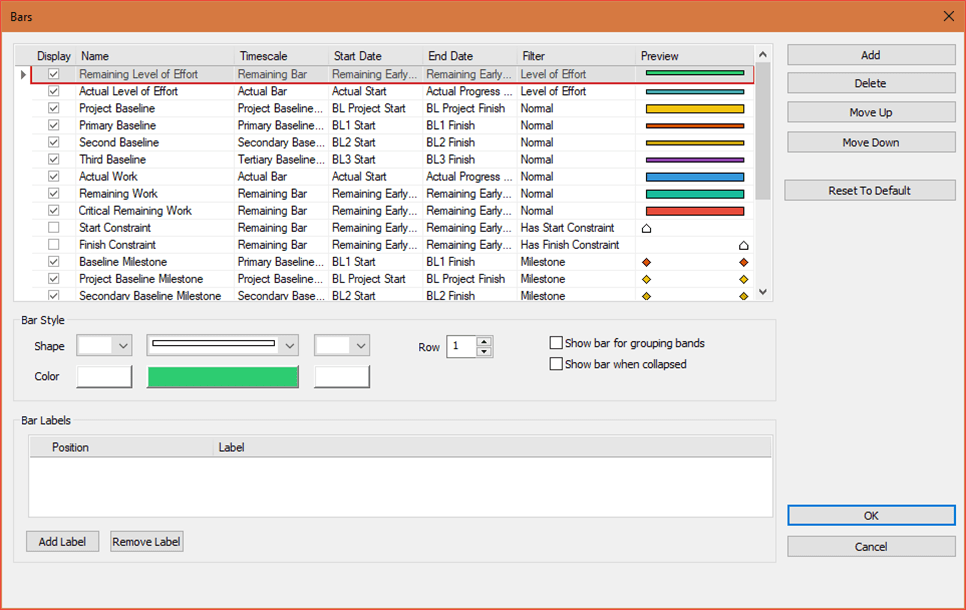This screenshot has height=610, width=966.
Task: Open the end shape dropdown
Action: point(342,346)
